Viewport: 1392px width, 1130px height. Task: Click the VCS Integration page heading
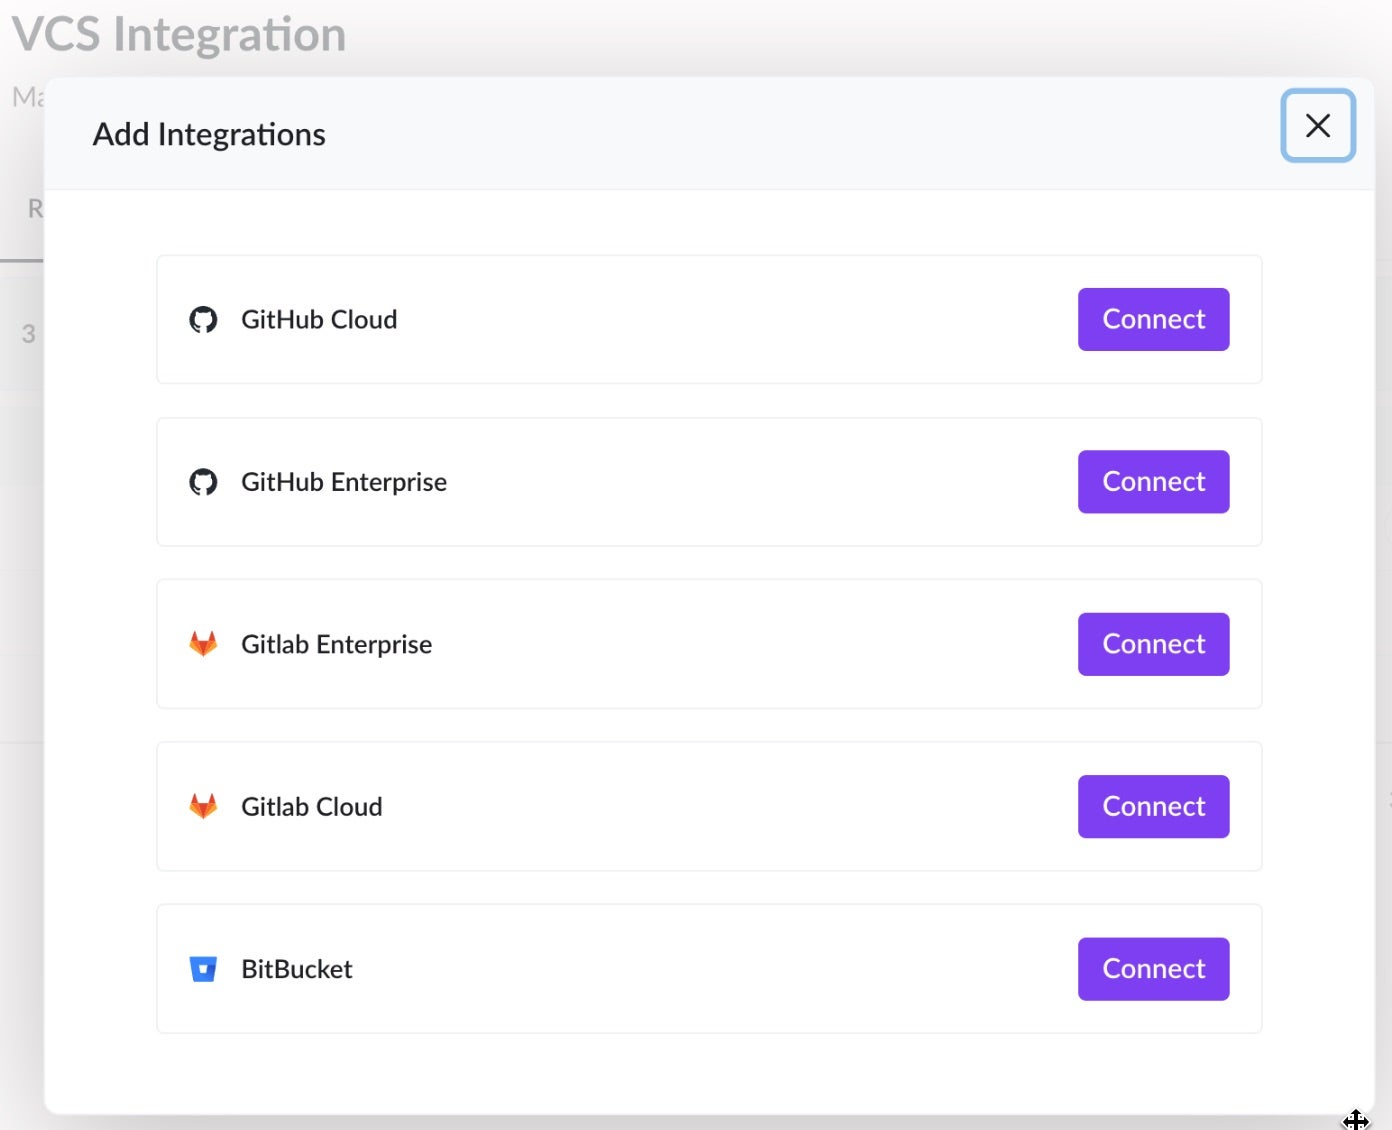point(179,35)
